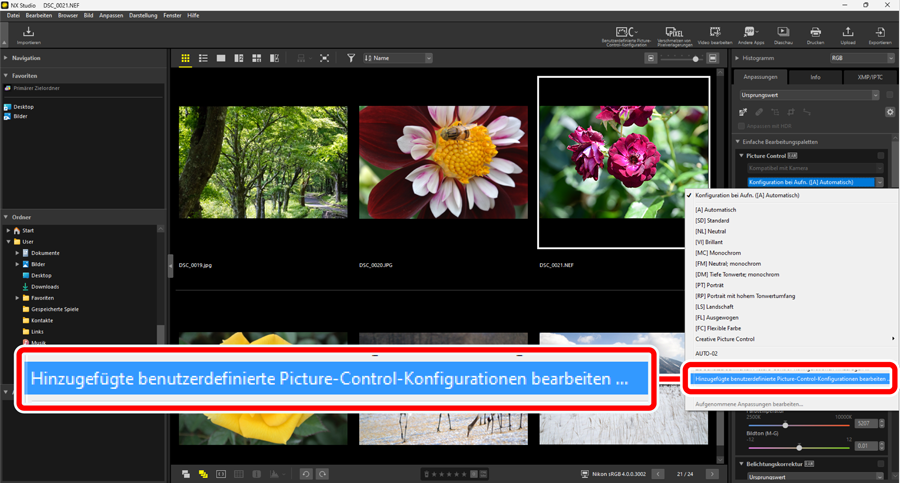Open adjustment settings gear icon
The height and width of the screenshot is (483, 900).
(x=889, y=112)
